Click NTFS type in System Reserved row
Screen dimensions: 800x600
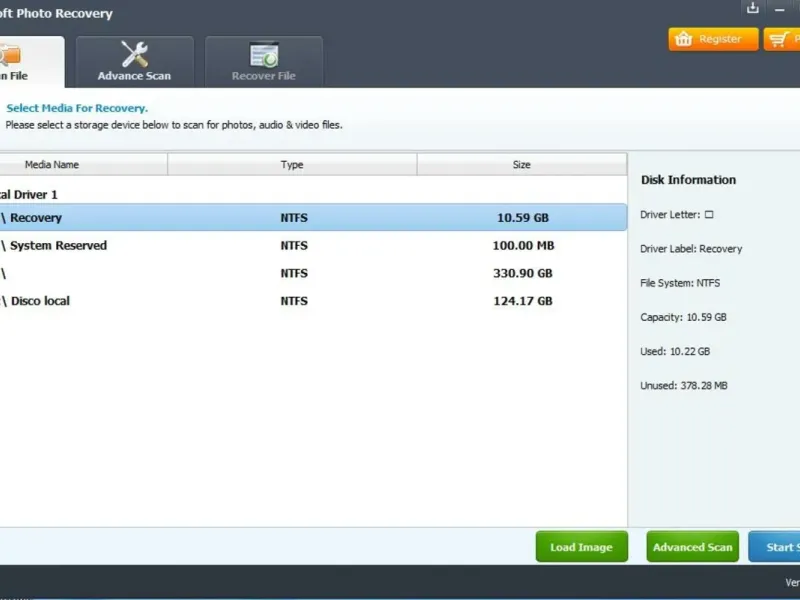294,245
